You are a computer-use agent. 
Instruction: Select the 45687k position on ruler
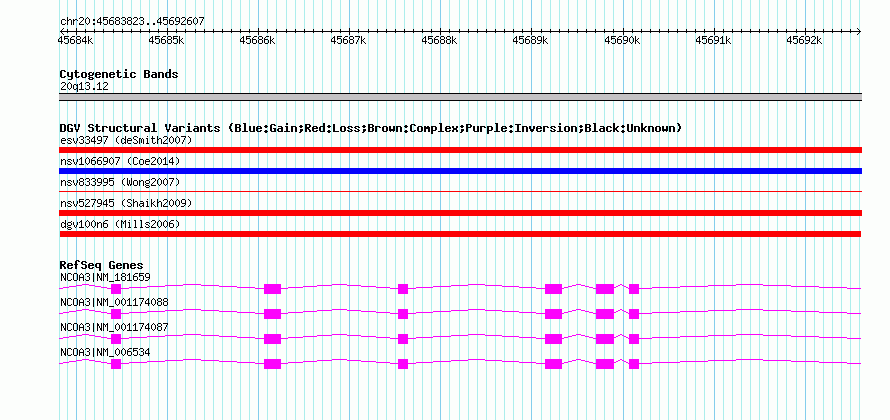tap(349, 40)
